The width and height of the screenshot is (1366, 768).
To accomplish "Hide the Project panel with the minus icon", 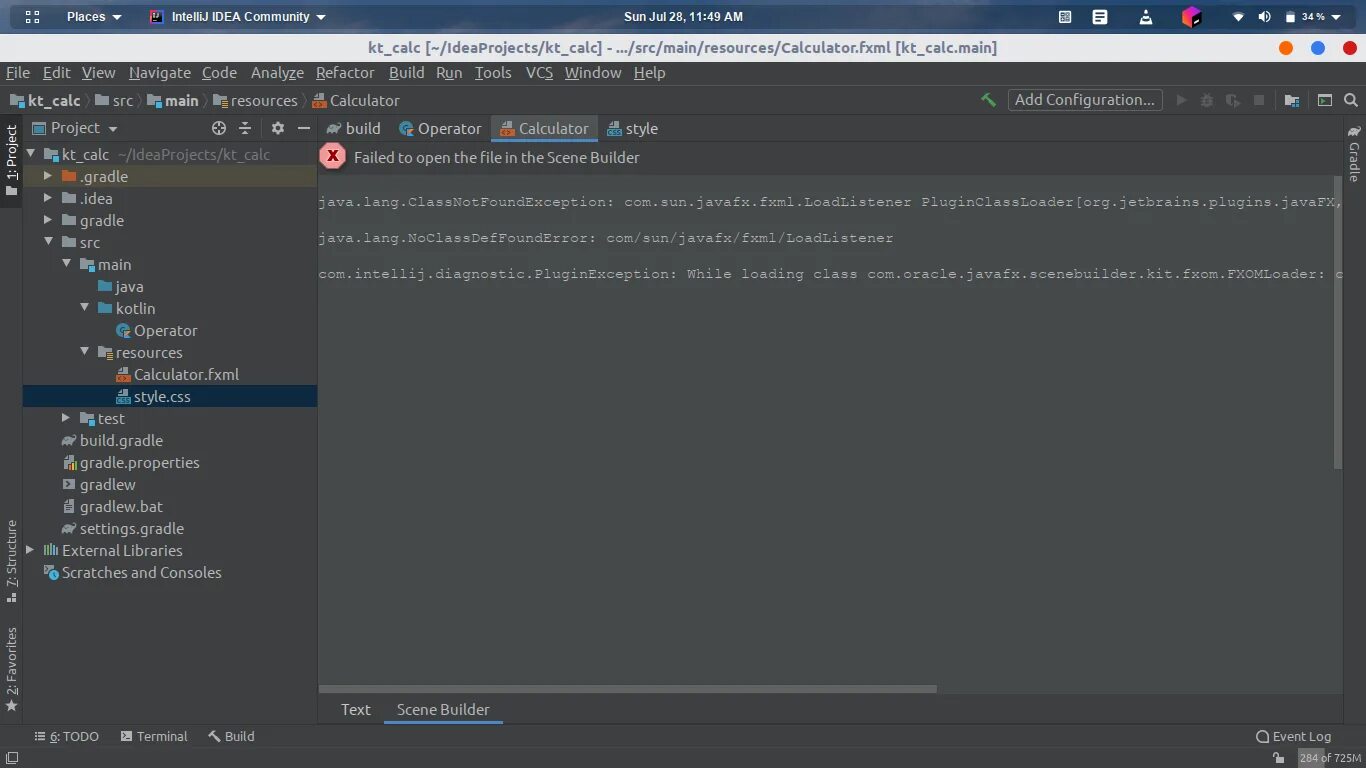I will point(304,128).
